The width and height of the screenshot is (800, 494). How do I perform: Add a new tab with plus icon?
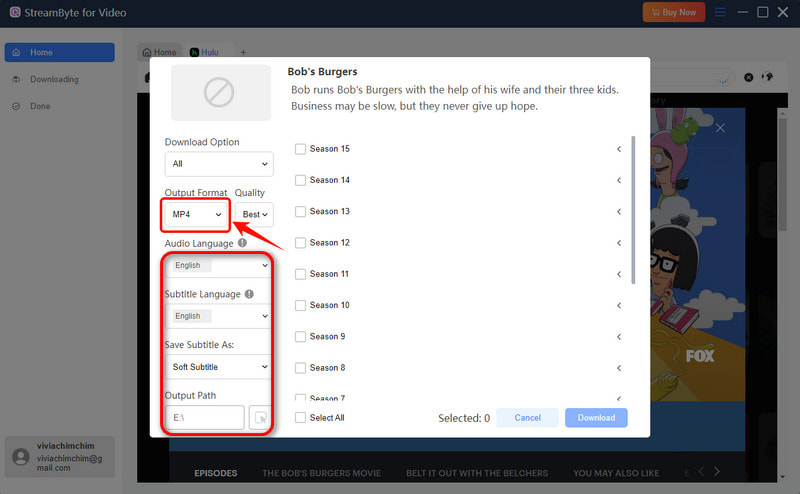[x=243, y=52]
